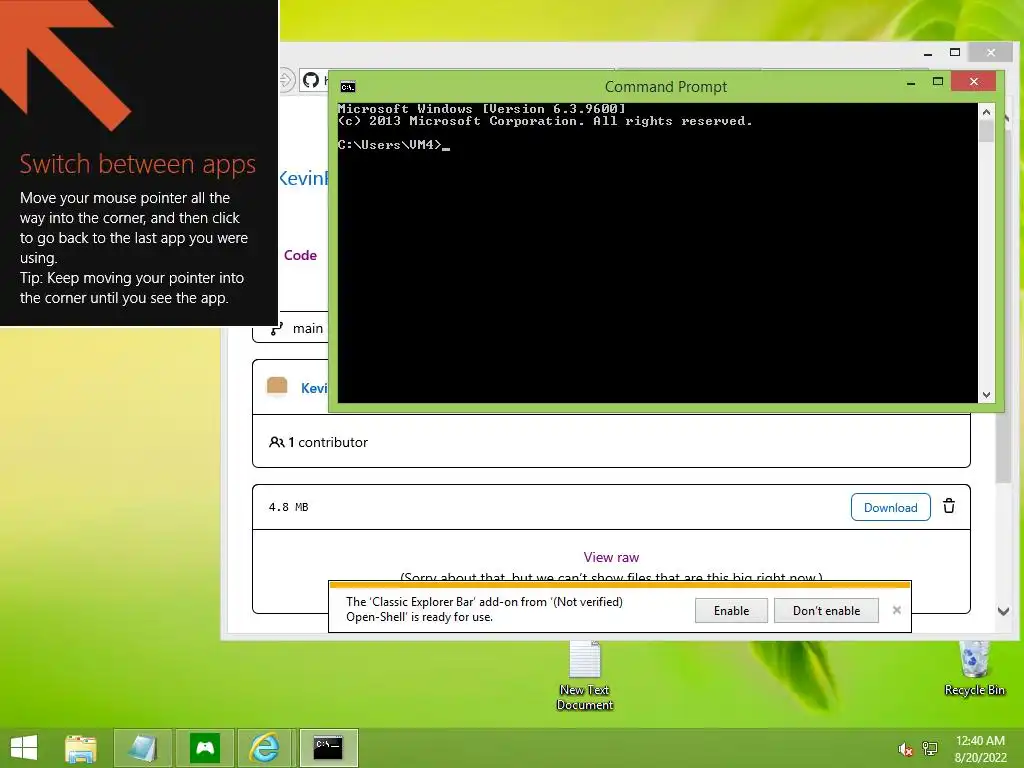Click the muted volume tray icon
The height and width of the screenshot is (768, 1024).
point(905,749)
